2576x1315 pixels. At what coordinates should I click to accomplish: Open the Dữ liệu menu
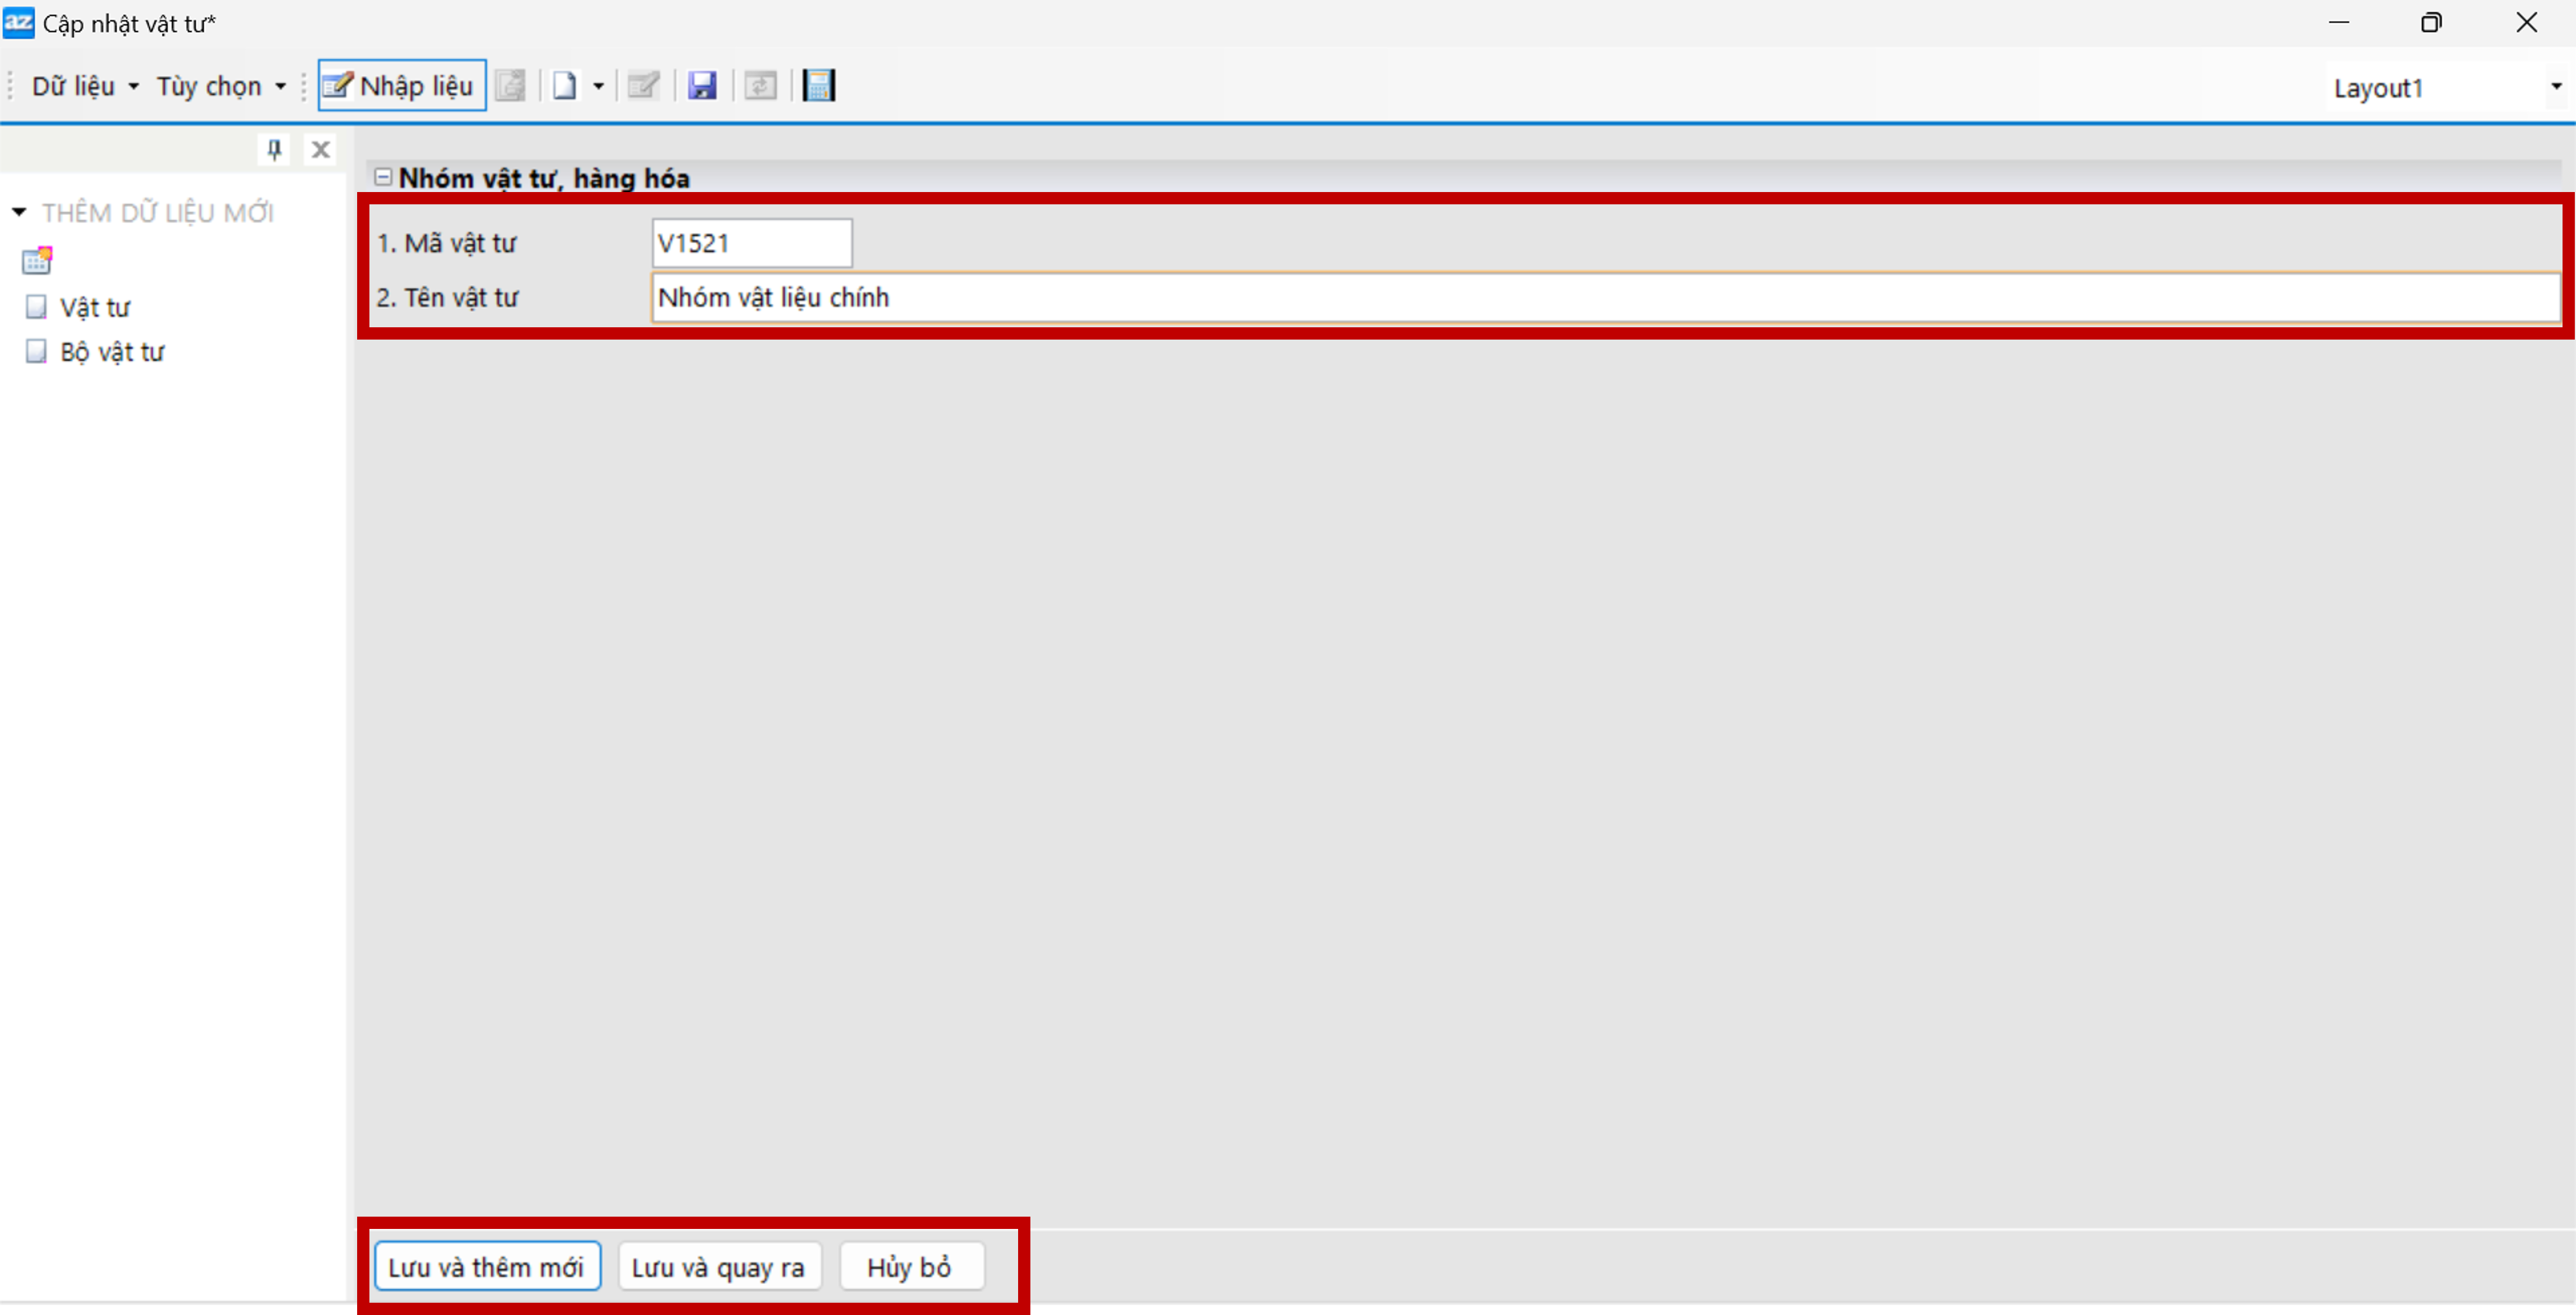84,86
